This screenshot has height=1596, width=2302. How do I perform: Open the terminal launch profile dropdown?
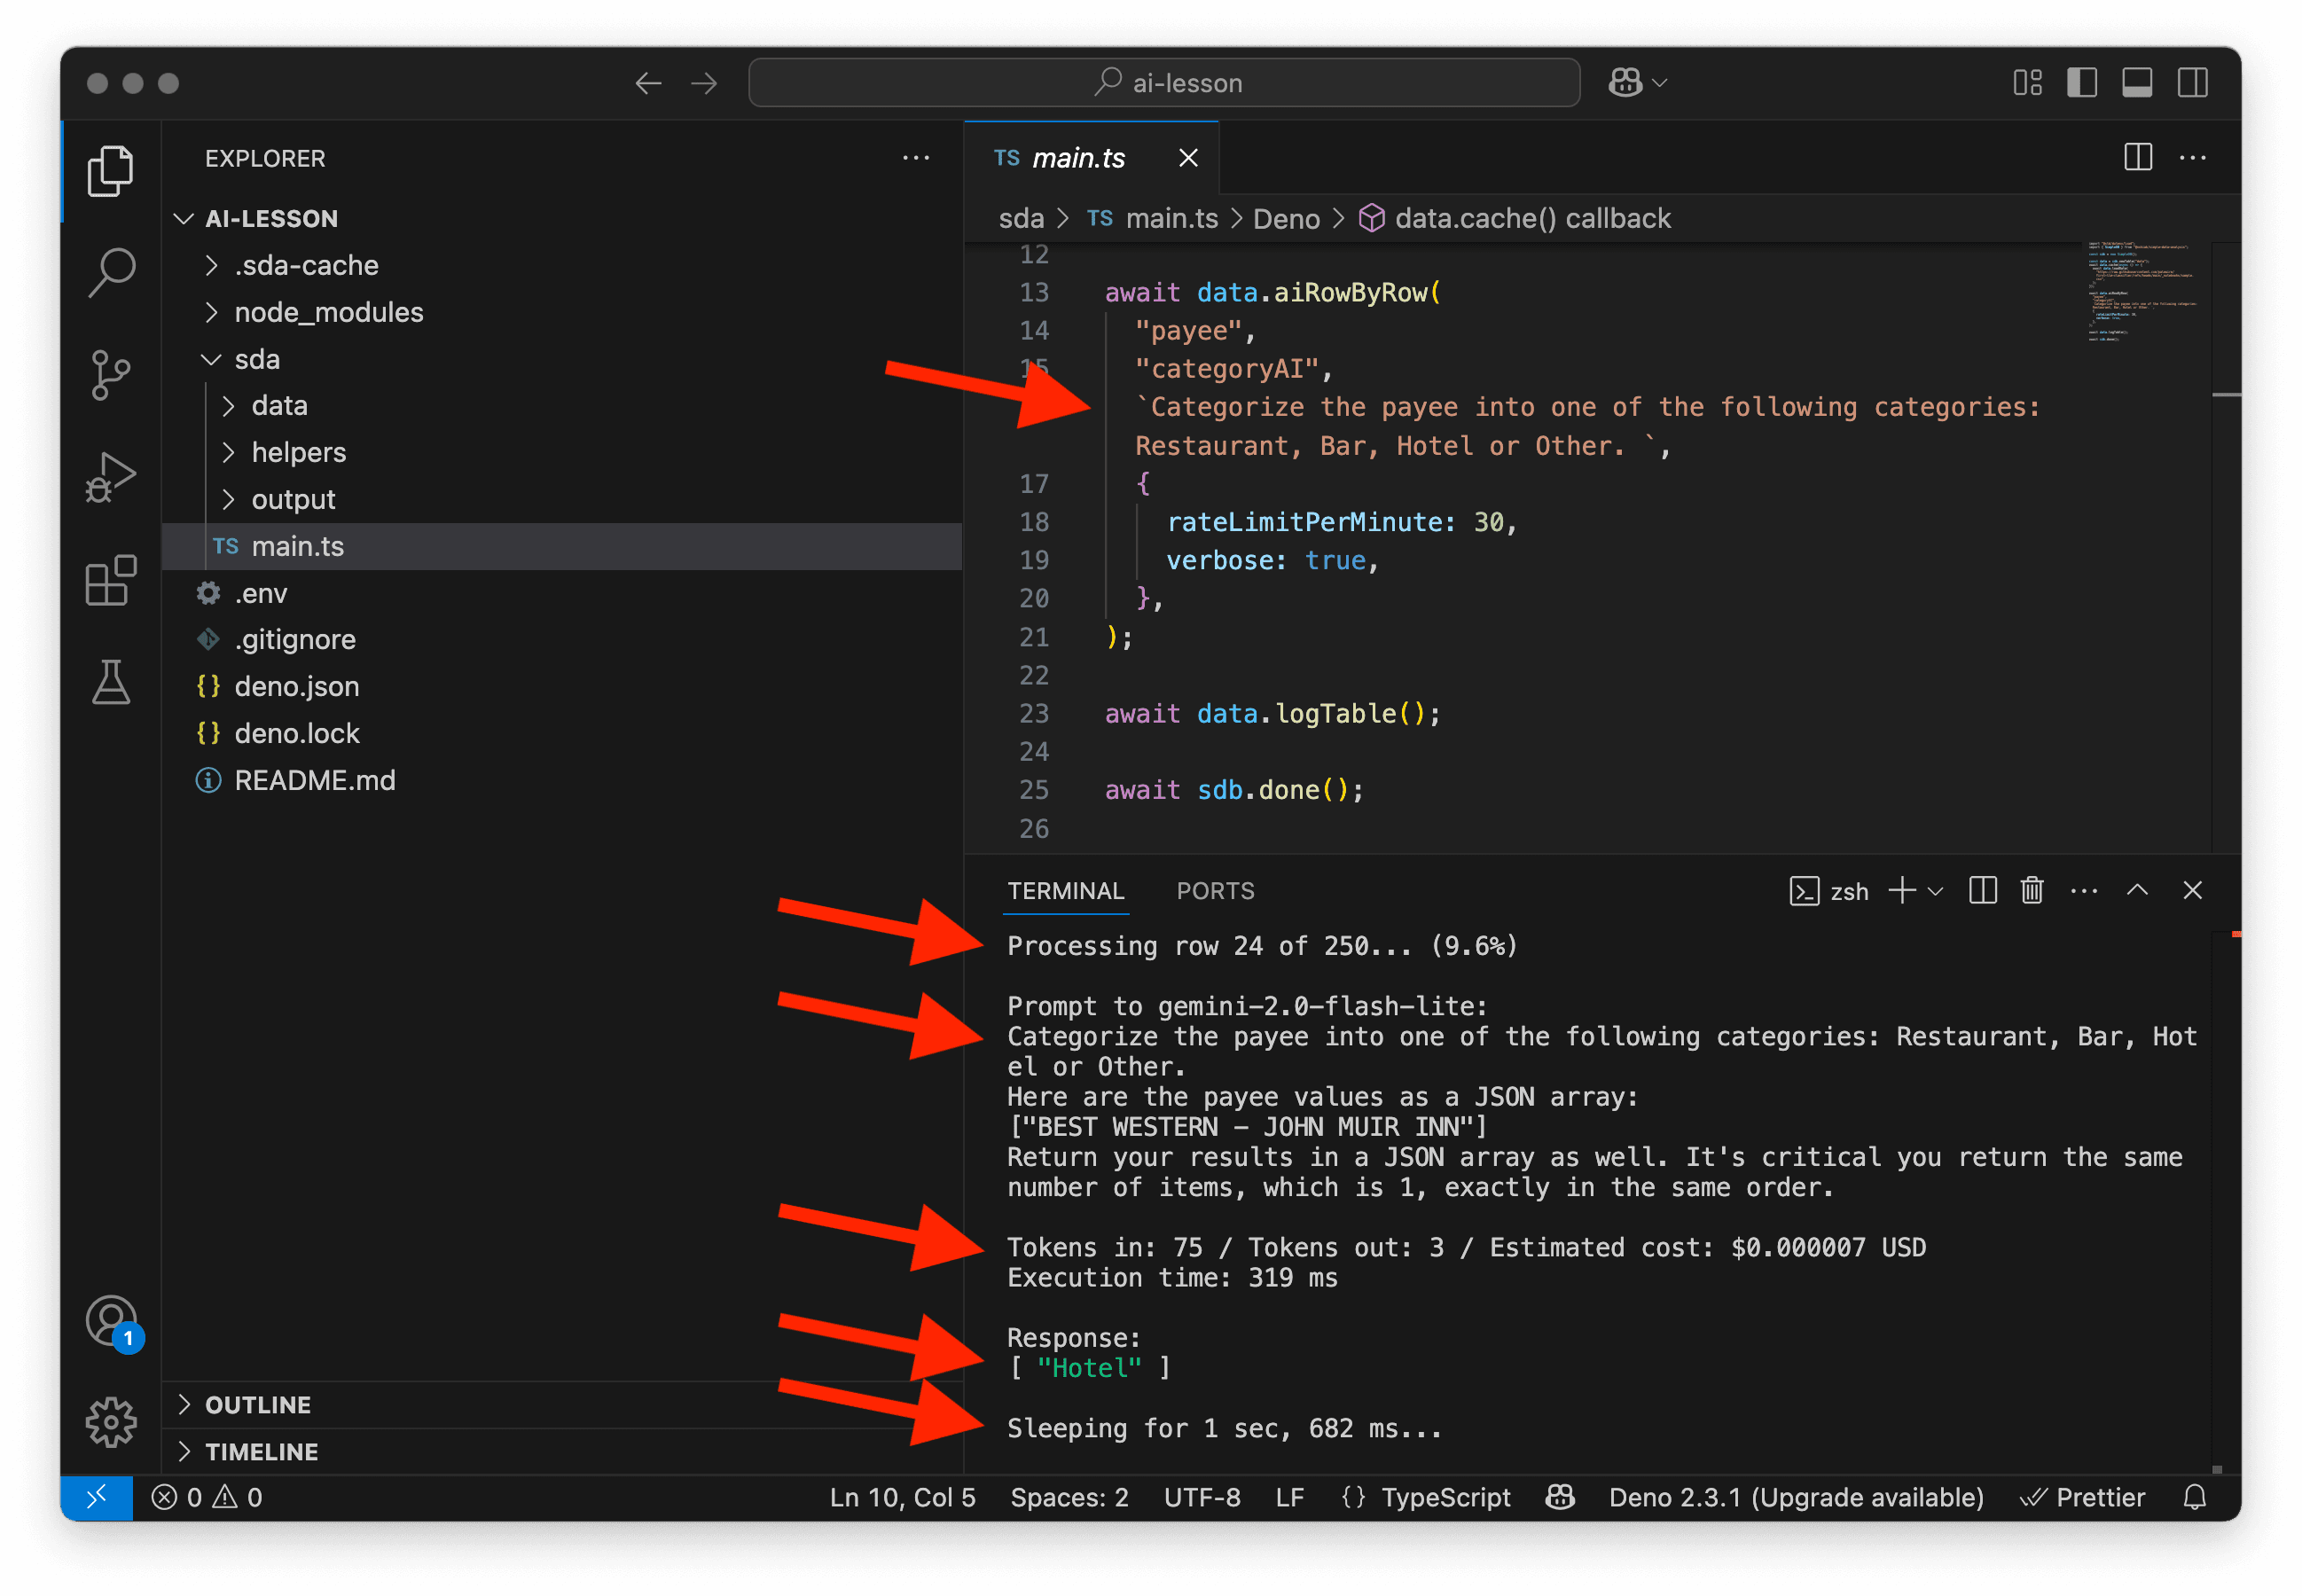(1935, 890)
